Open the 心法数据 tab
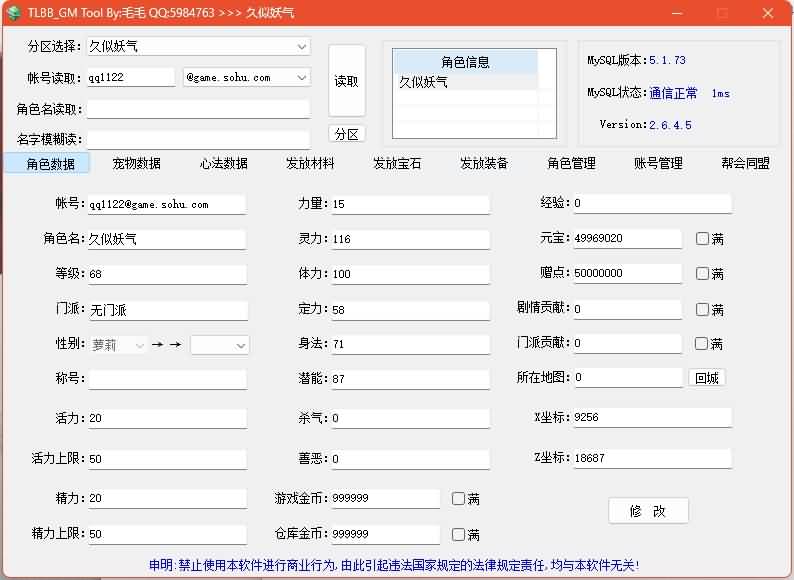 point(223,164)
